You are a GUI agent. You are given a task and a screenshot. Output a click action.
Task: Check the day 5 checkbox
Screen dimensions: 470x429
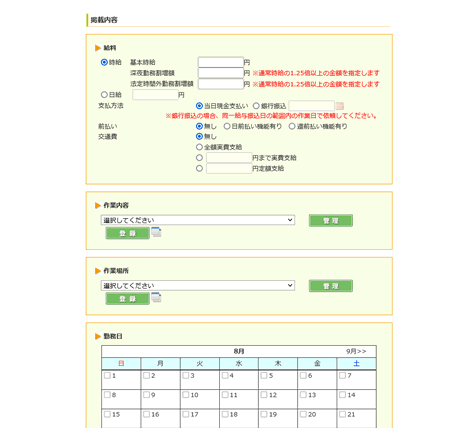264,376
